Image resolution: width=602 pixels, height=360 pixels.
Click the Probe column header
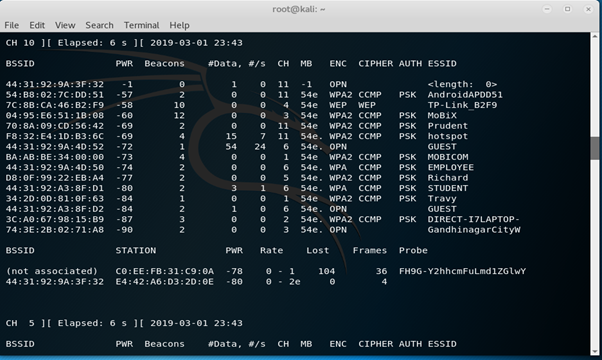click(x=413, y=251)
